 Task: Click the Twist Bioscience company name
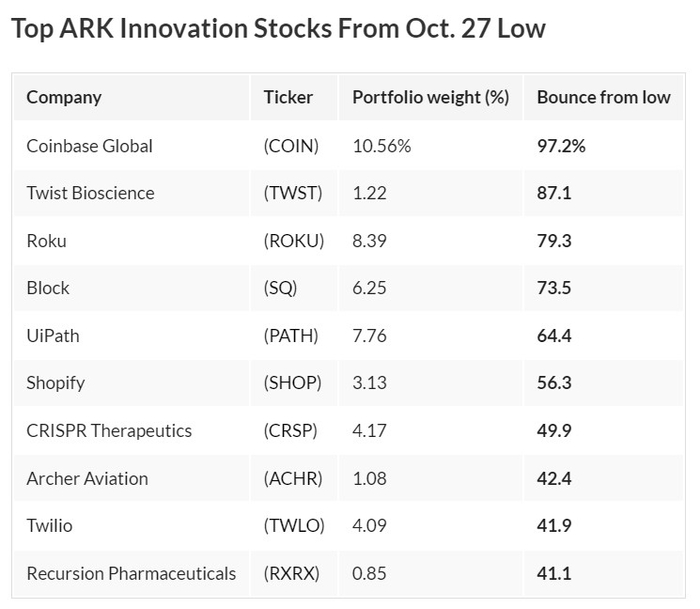tap(91, 193)
